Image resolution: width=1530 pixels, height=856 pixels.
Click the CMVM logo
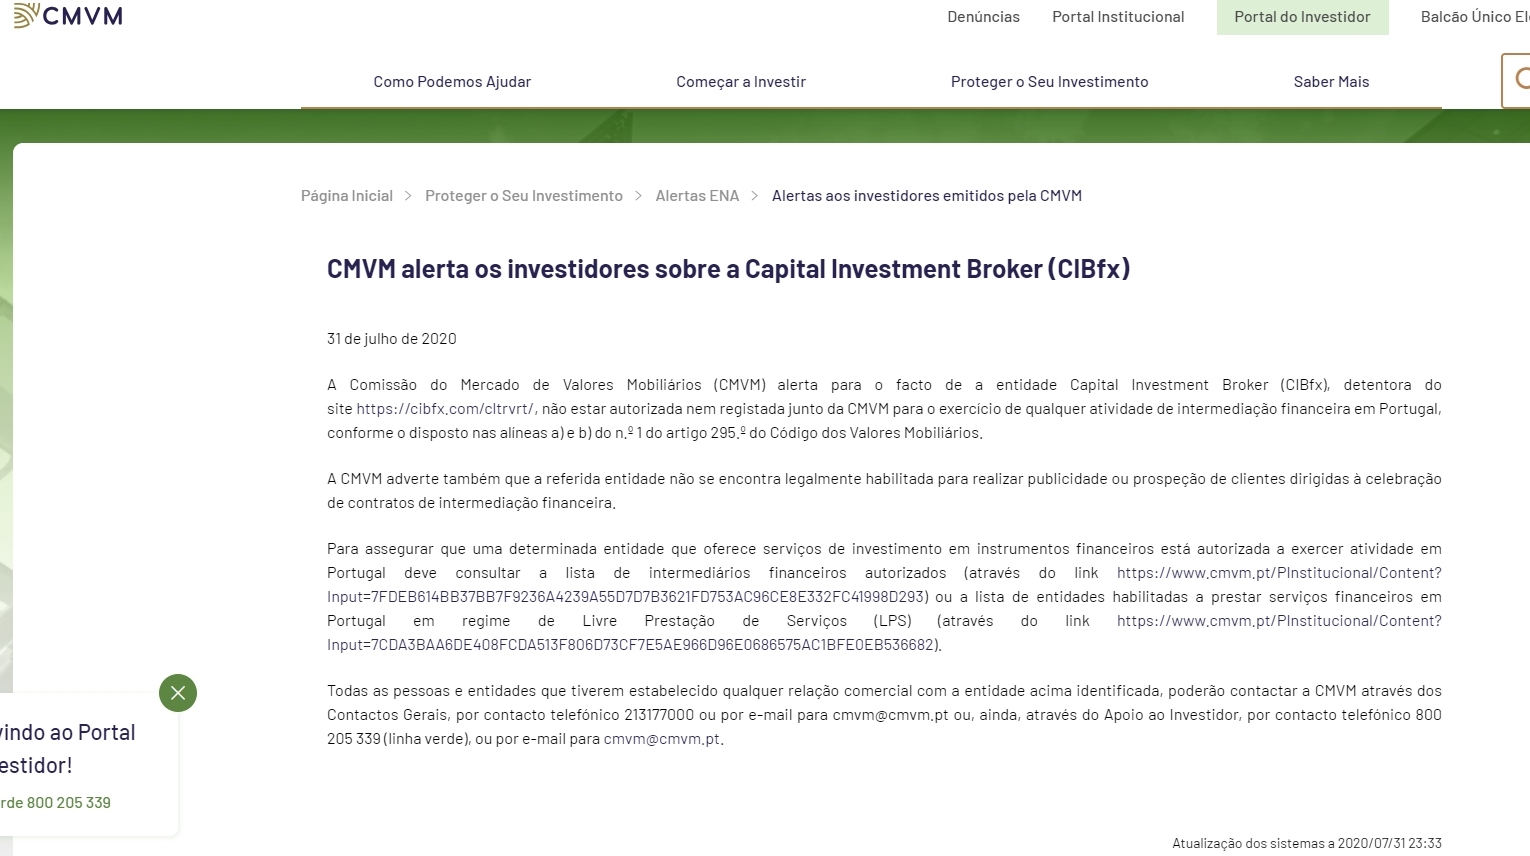pyautogui.click(x=68, y=16)
